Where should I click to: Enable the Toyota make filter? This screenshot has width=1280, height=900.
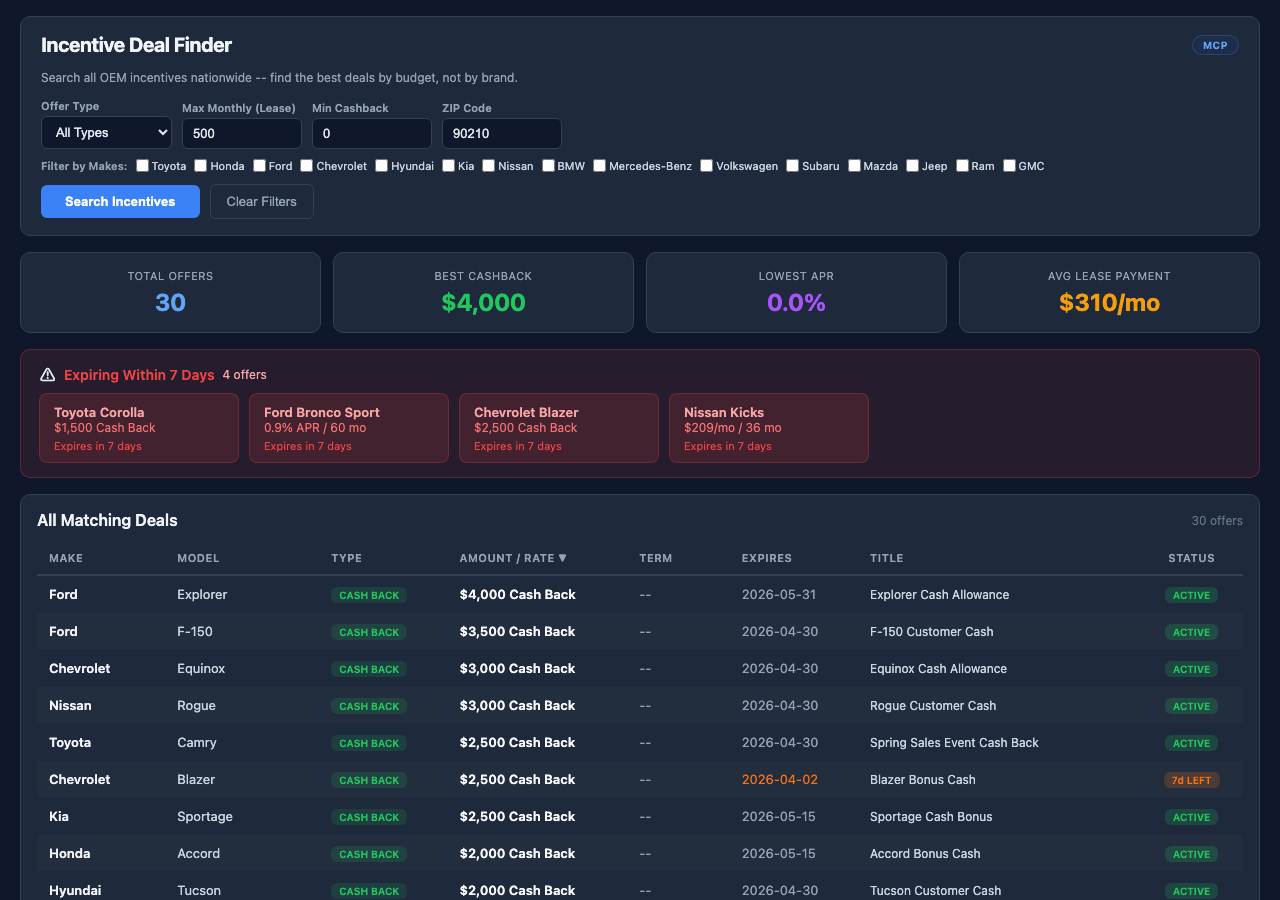[x=141, y=165]
